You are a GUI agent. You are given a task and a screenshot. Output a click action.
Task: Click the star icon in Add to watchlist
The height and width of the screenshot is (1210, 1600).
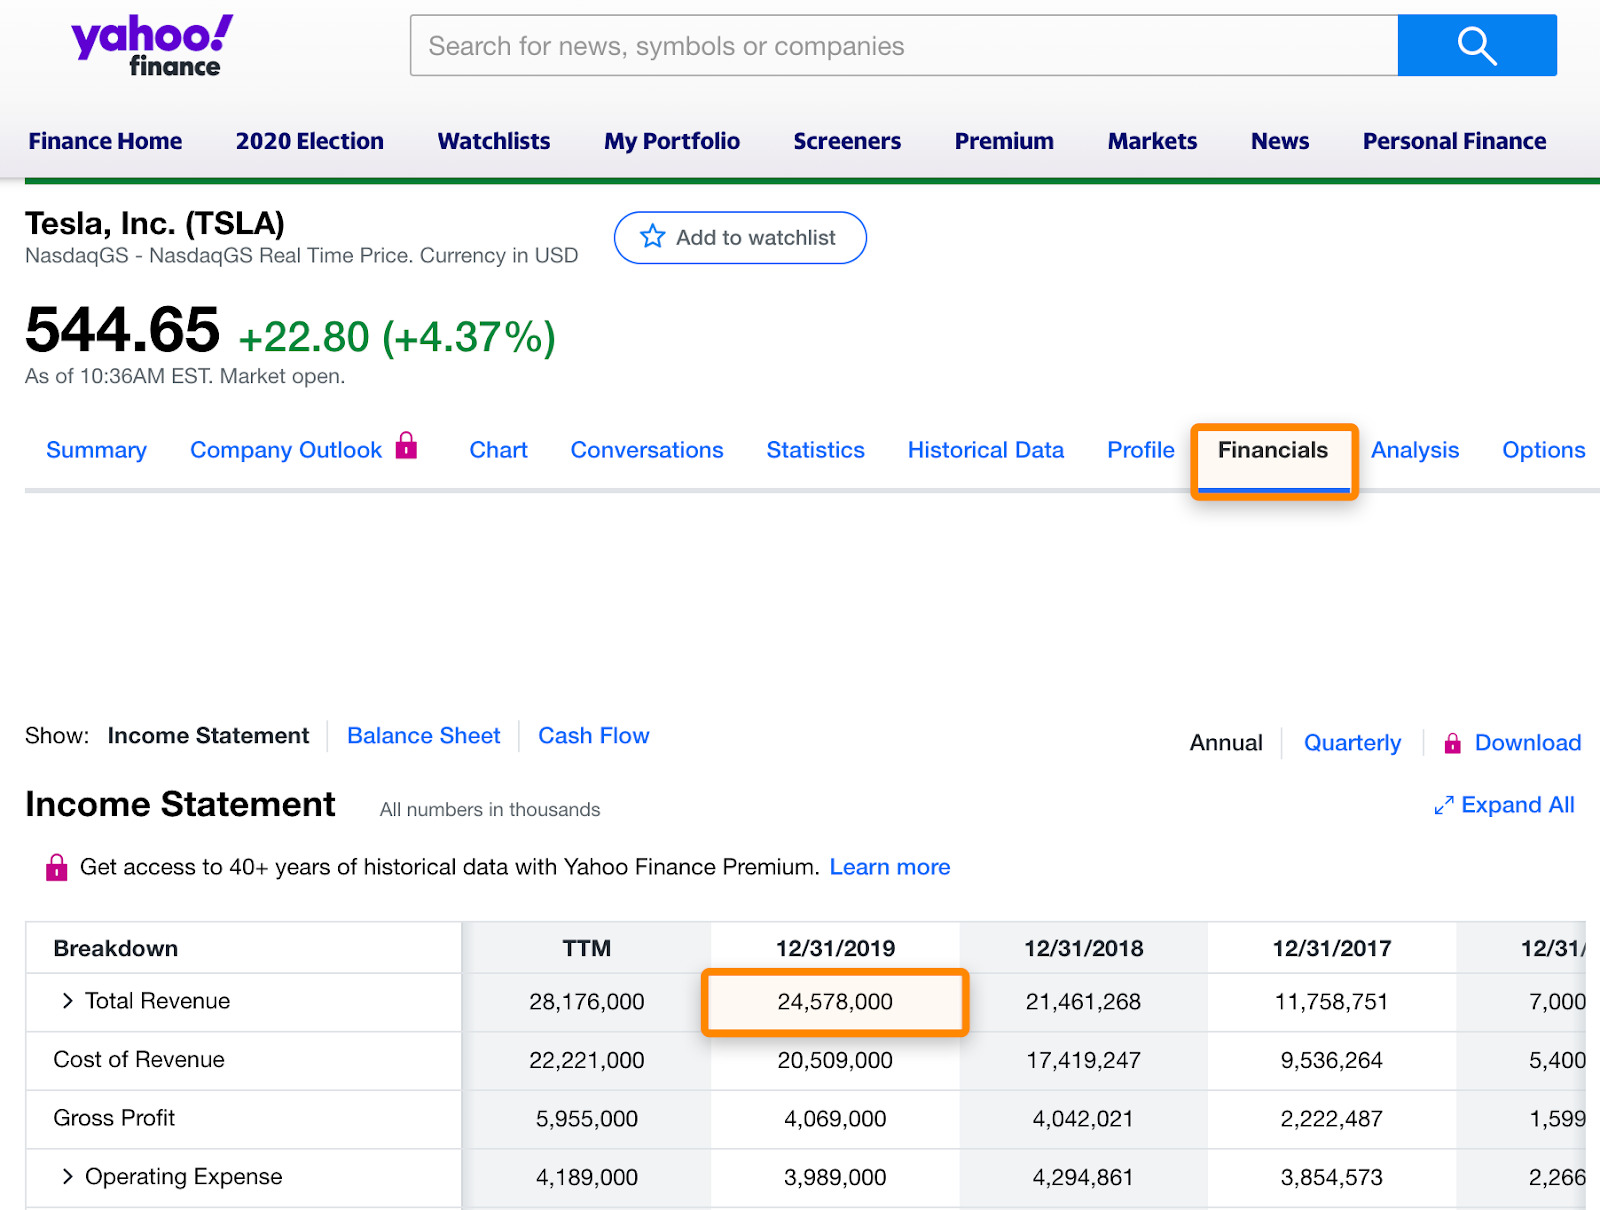coord(653,237)
